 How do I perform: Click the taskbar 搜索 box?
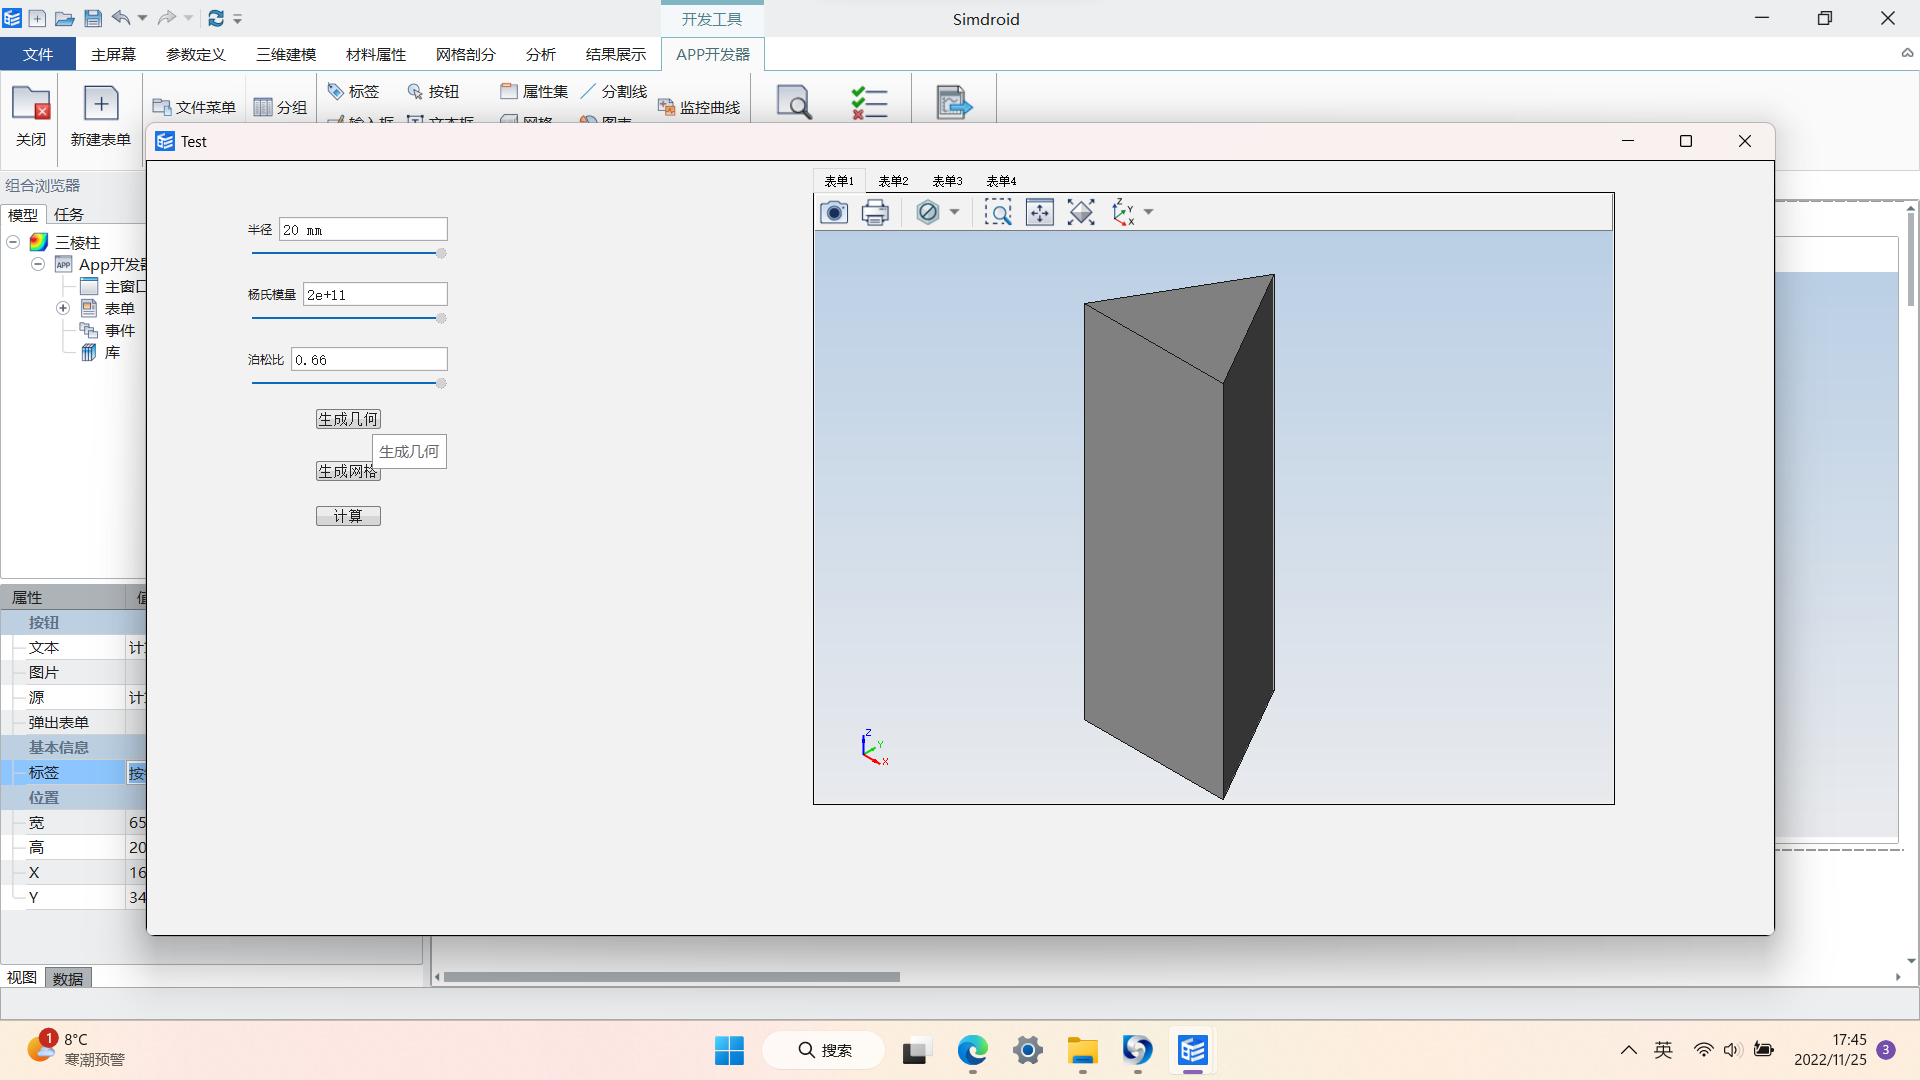[x=824, y=1050]
